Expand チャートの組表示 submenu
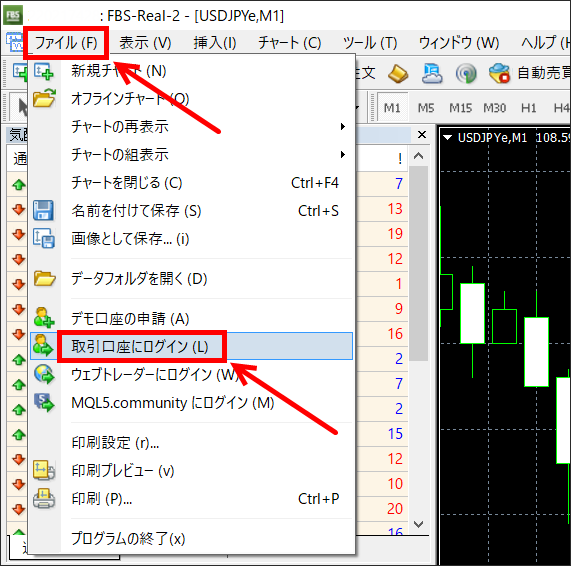This screenshot has height=566, width=571. (x=192, y=155)
